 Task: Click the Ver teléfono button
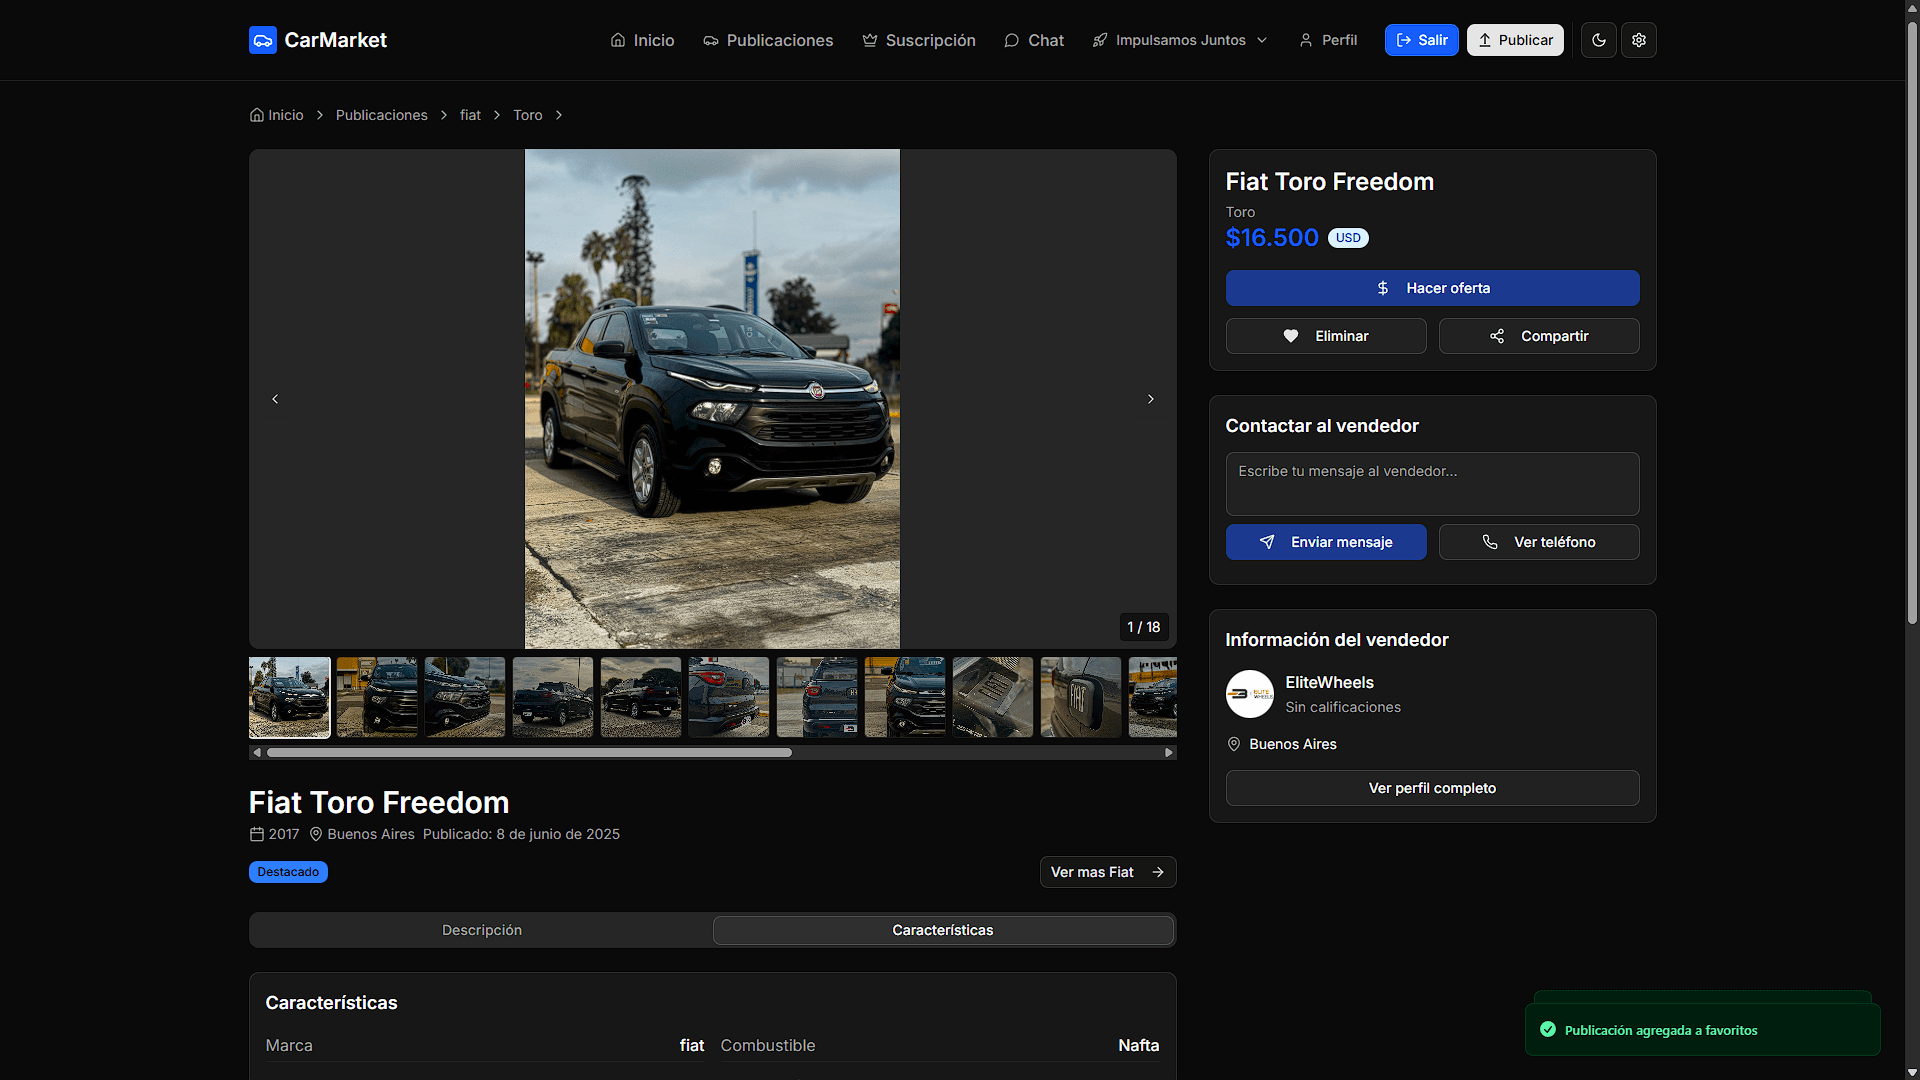(1539, 542)
